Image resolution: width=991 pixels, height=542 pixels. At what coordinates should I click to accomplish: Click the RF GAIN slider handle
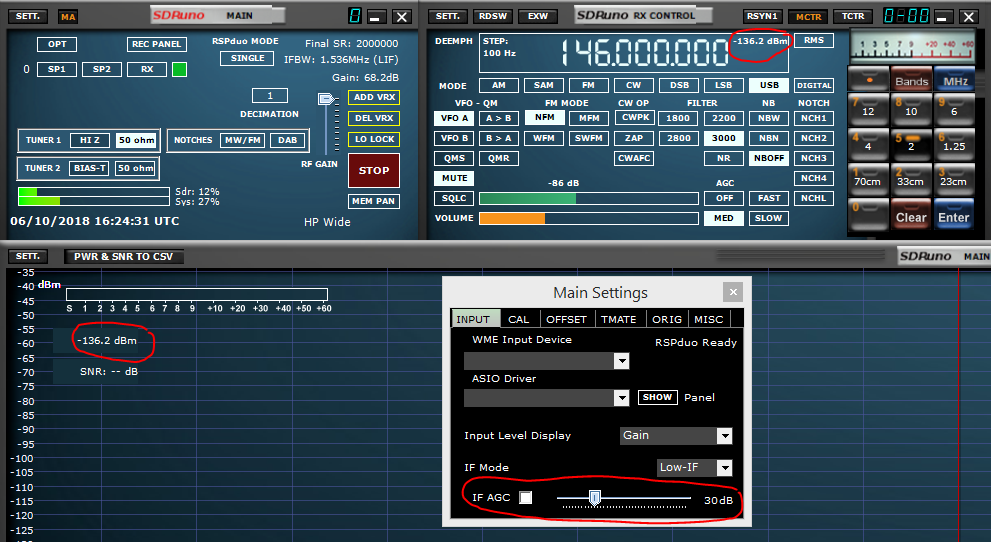pos(325,99)
